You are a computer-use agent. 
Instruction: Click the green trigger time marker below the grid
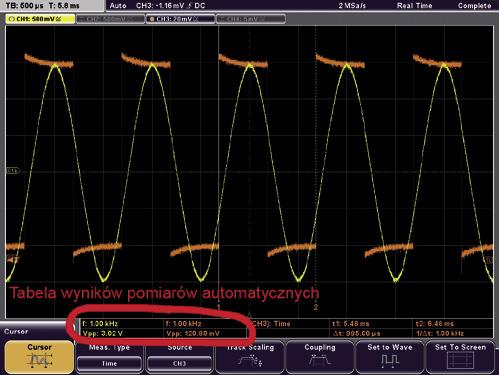(x=250, y=314)
